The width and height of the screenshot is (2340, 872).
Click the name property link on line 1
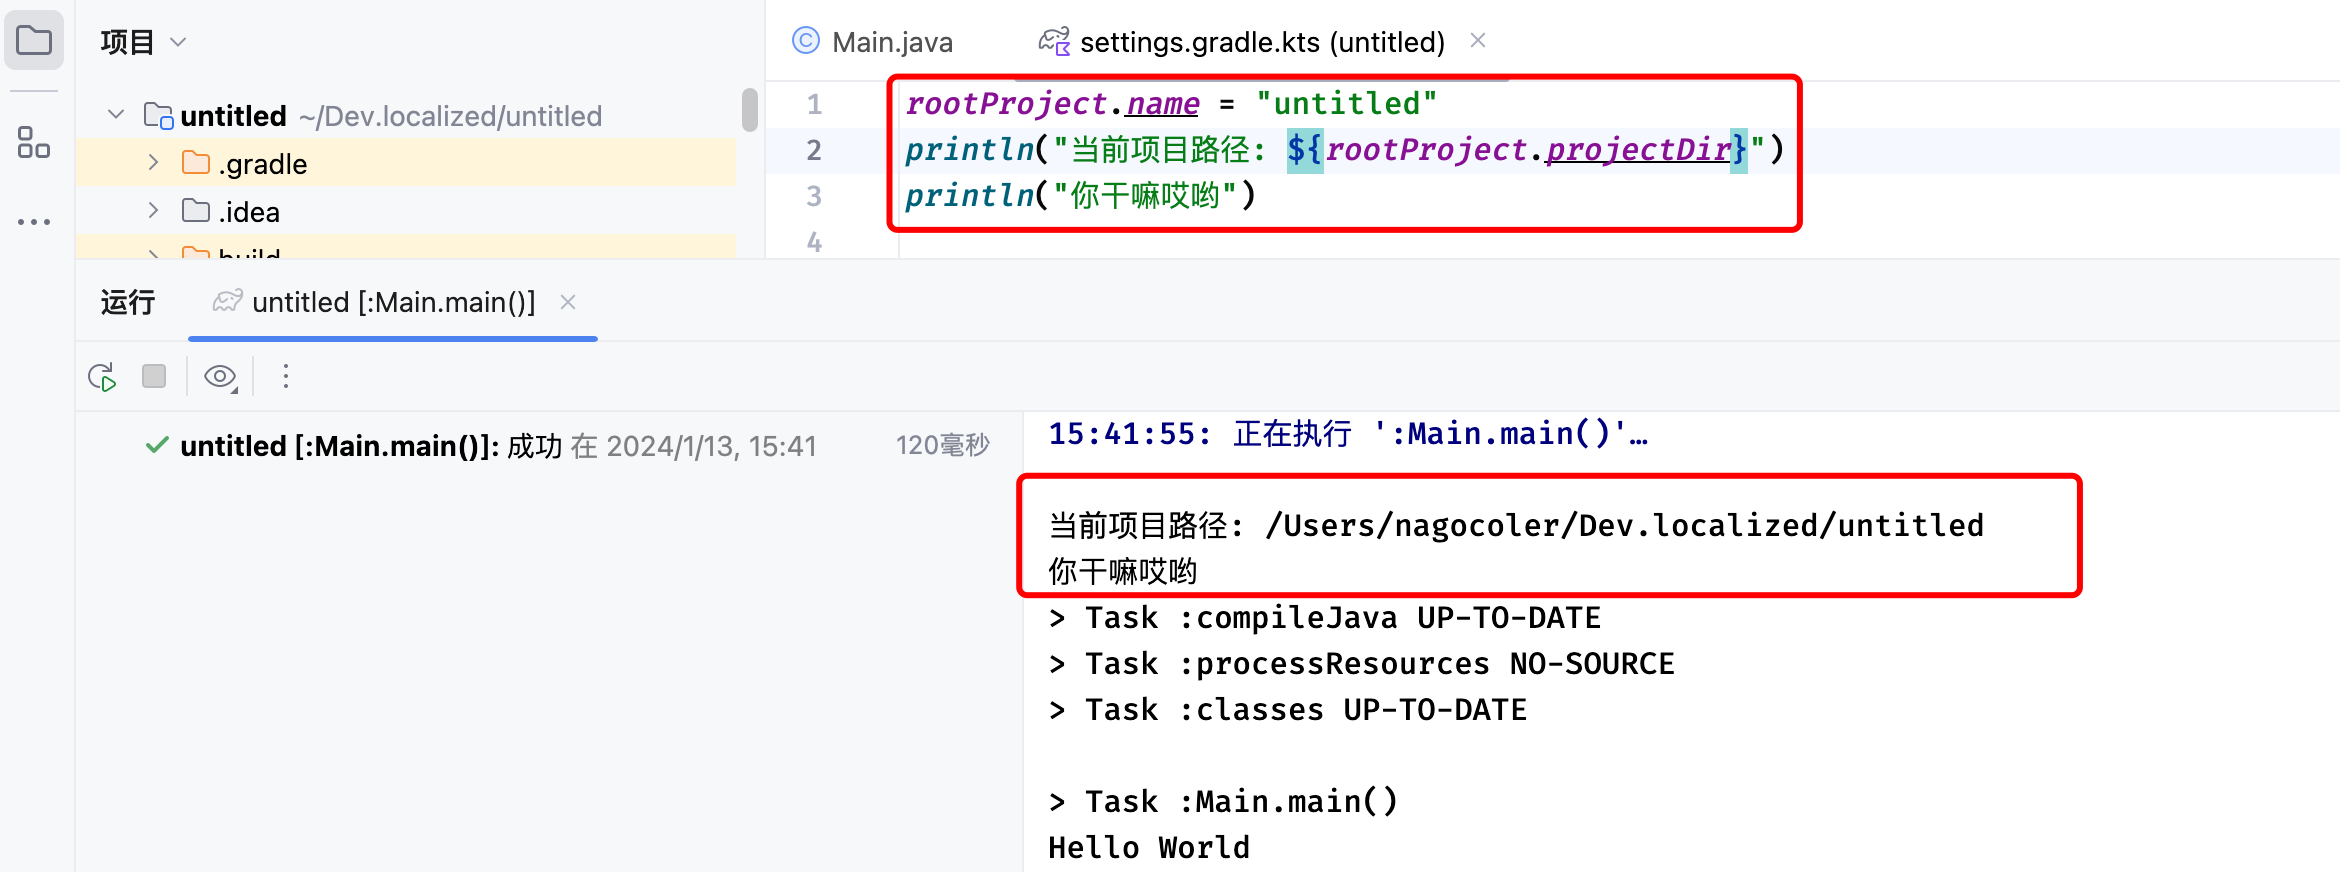pyautogui.click(x=1162, y=104)
